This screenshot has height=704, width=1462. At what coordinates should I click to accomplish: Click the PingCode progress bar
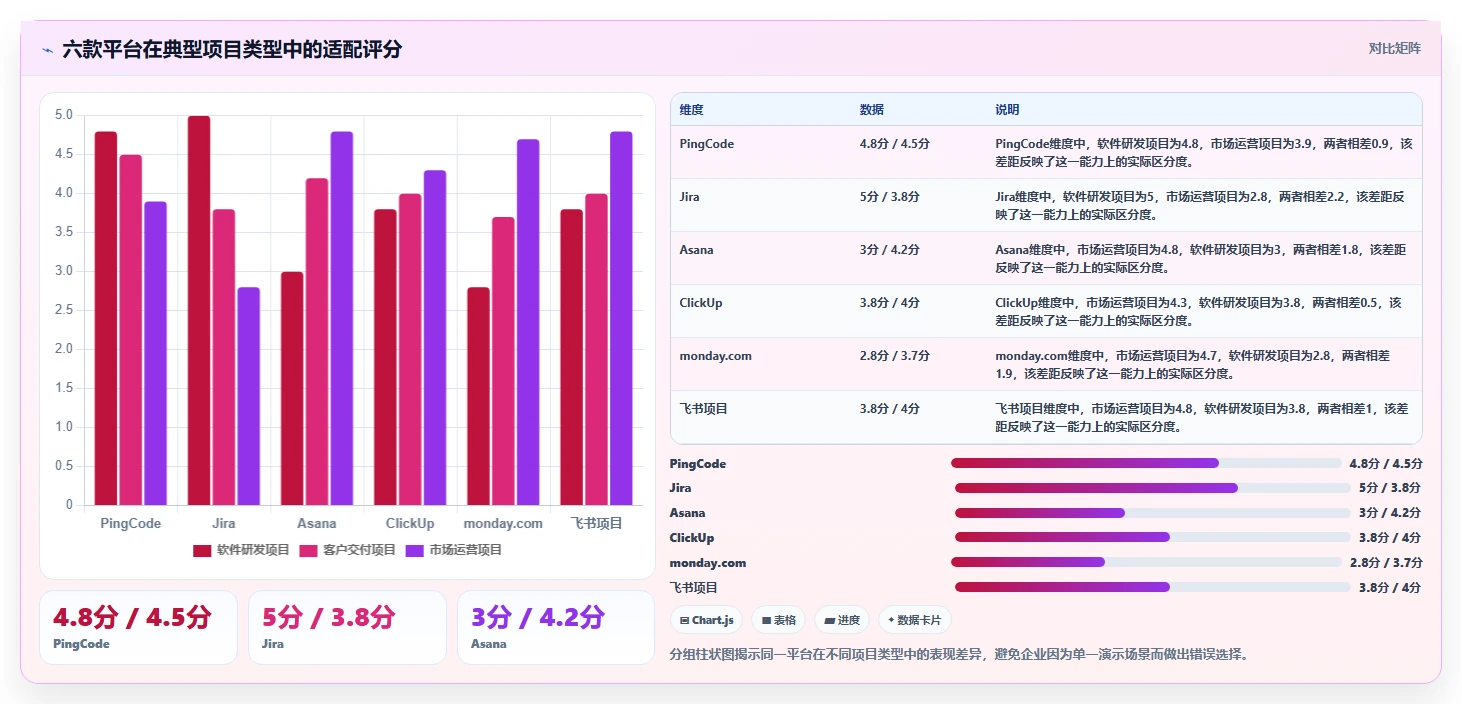pyautogui.click(x=1146, y=463)
